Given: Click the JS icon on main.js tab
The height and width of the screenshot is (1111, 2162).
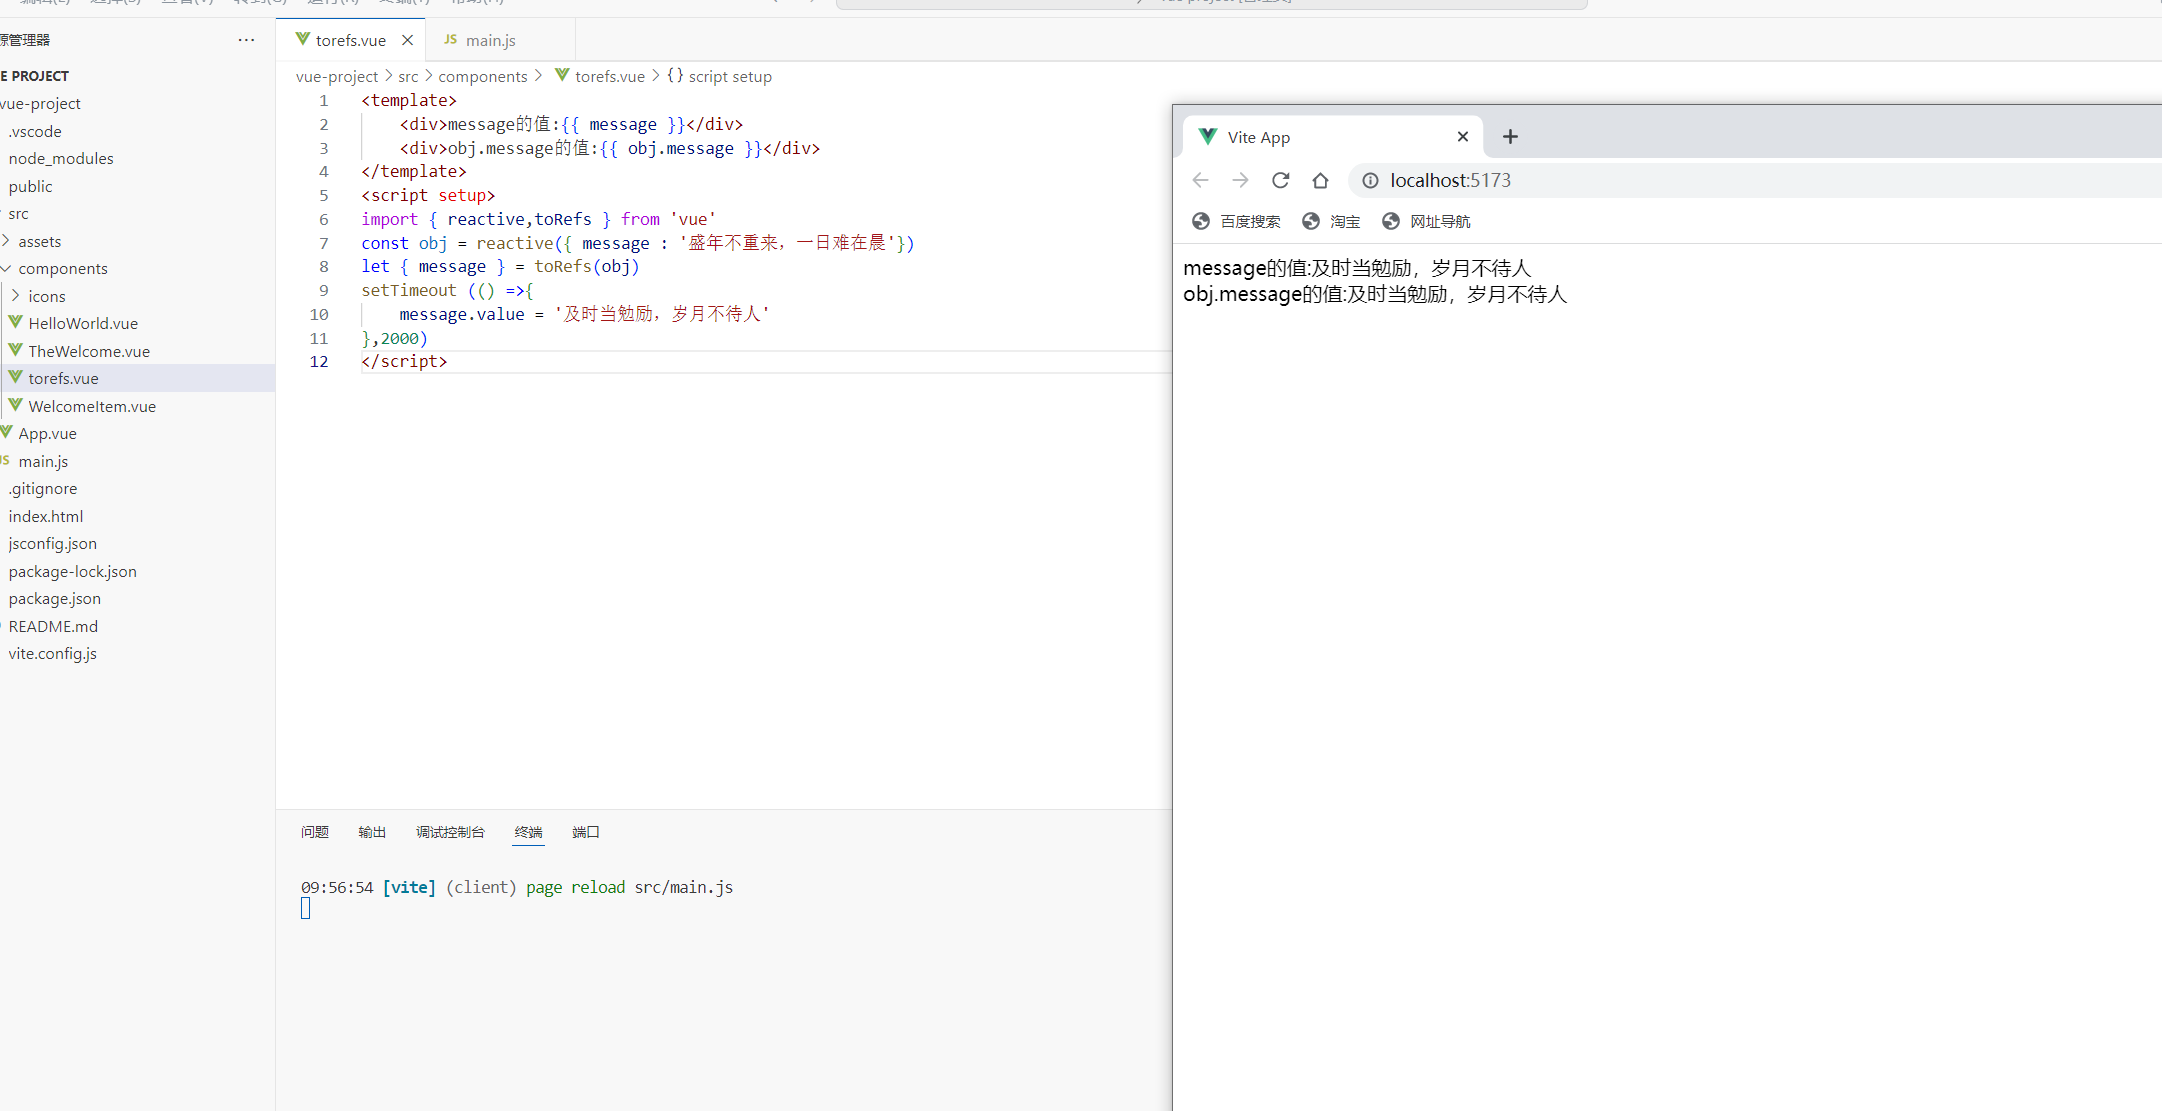Looking at the screenshot, I should pos(450,39).
